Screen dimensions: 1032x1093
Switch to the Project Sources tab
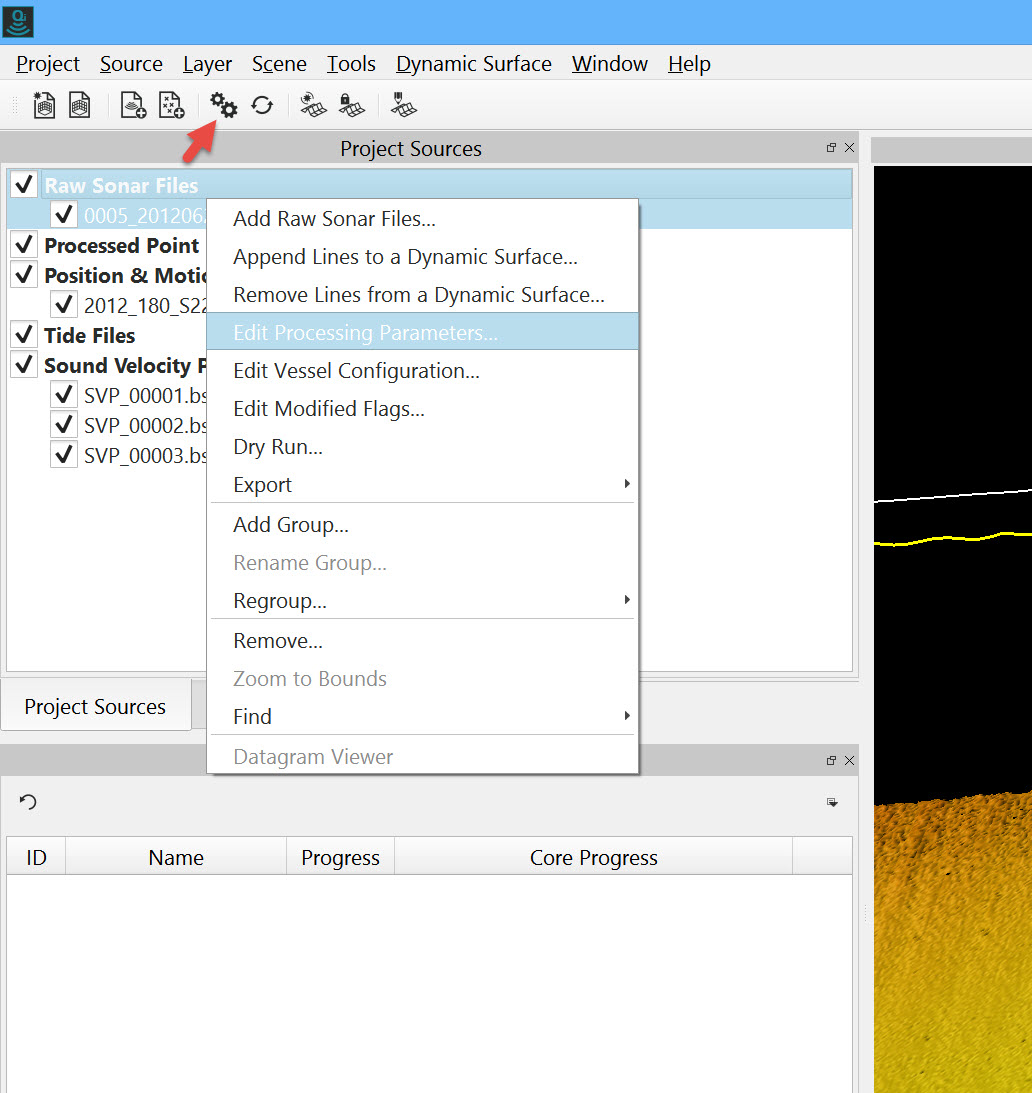tap(95, 707)
